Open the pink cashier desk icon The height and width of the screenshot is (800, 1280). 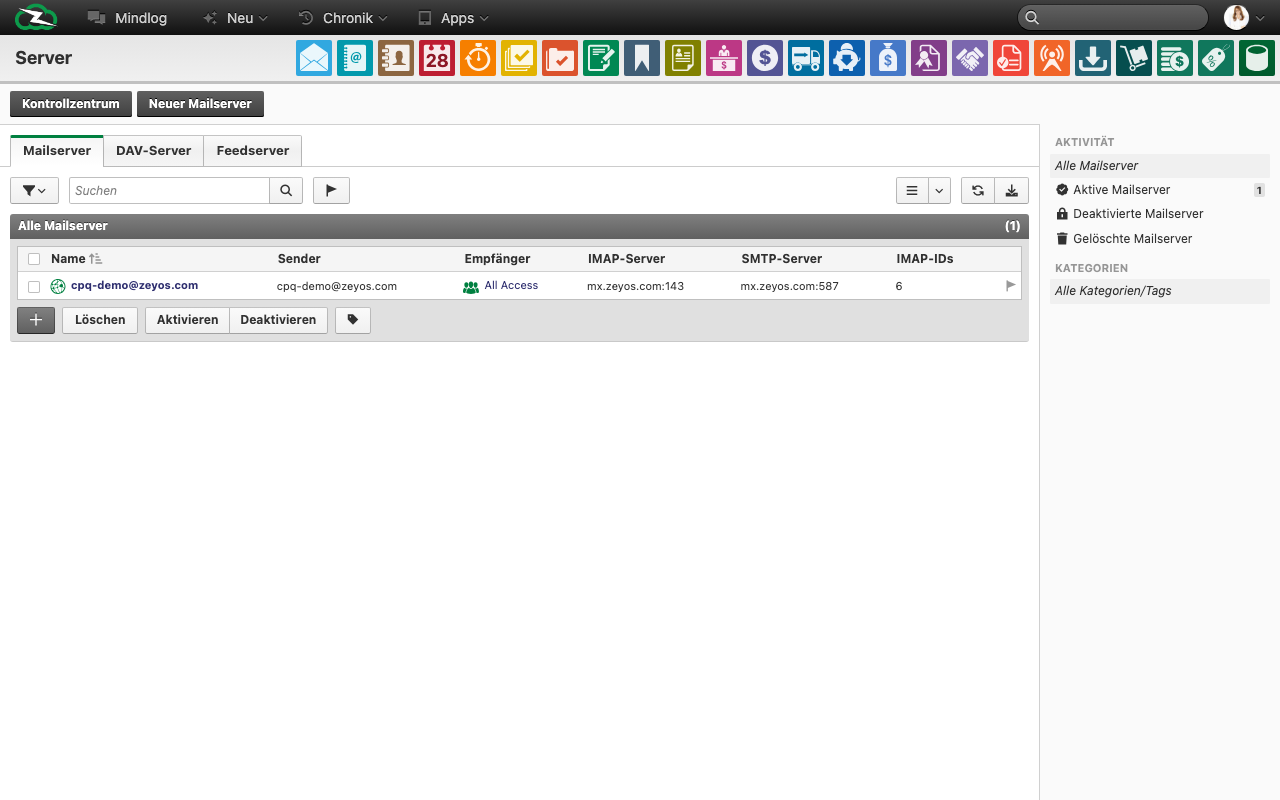tap(724, 58)
